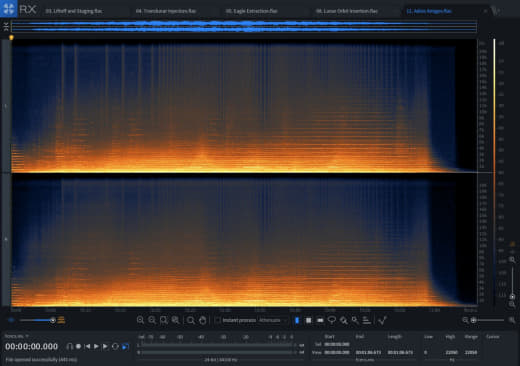Select the lasso selection tool

(x=332, y=320)
